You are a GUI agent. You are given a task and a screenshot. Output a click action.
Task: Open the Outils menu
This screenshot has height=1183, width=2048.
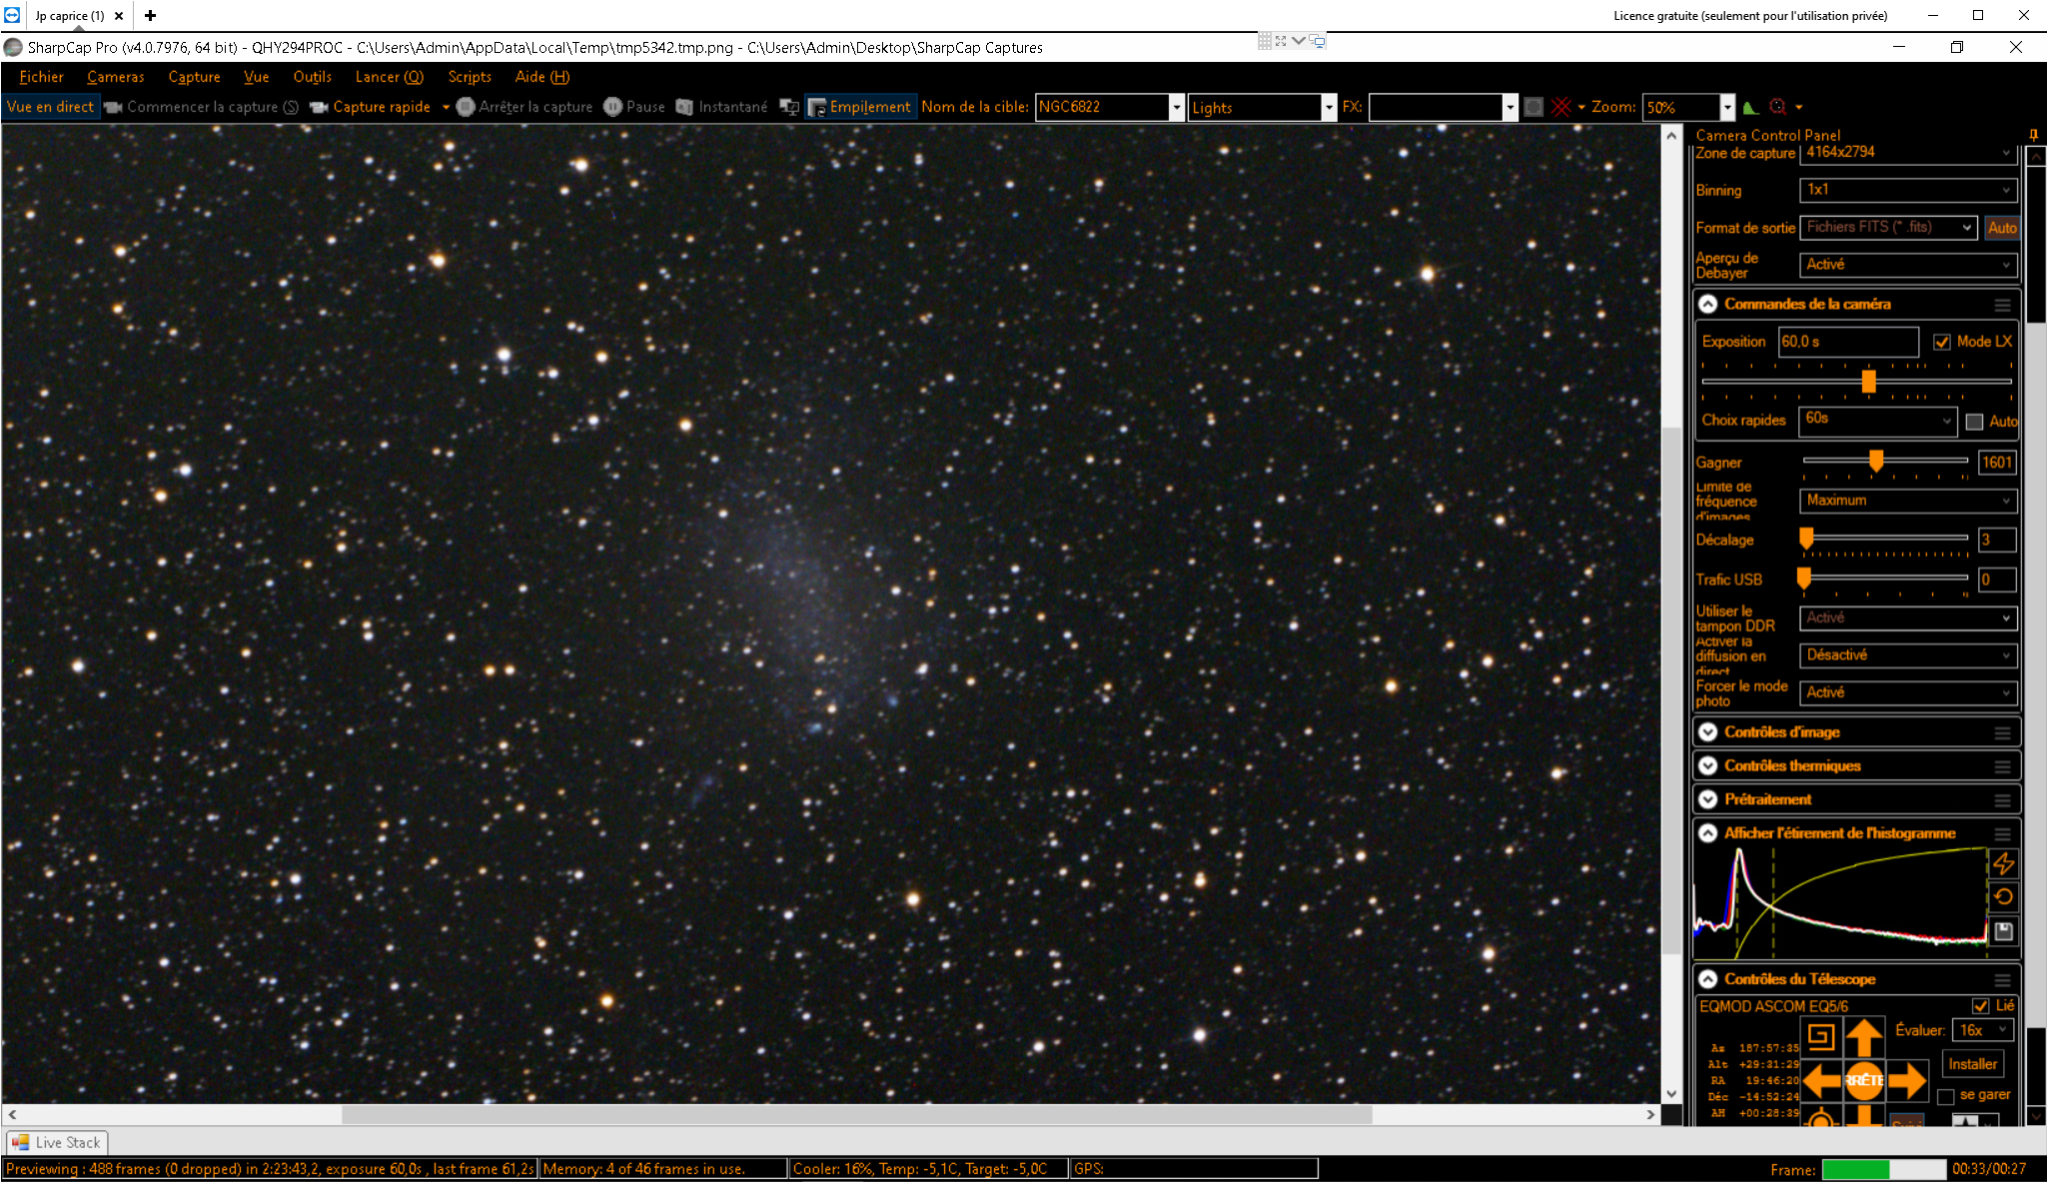click(312, 77)
